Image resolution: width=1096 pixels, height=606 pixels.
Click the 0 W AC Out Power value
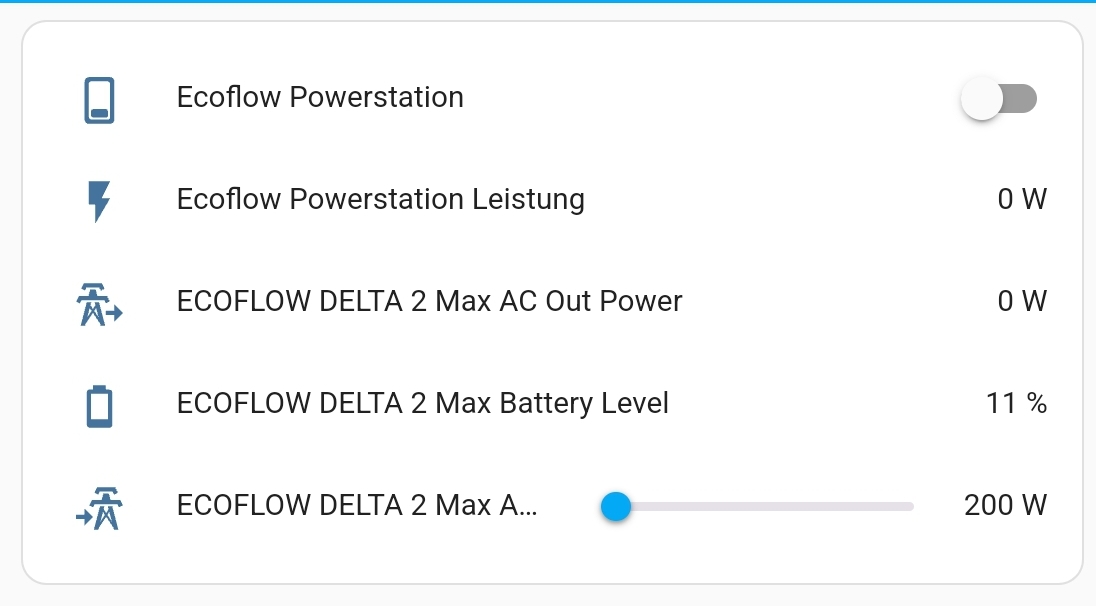(x=1022, y=301)
